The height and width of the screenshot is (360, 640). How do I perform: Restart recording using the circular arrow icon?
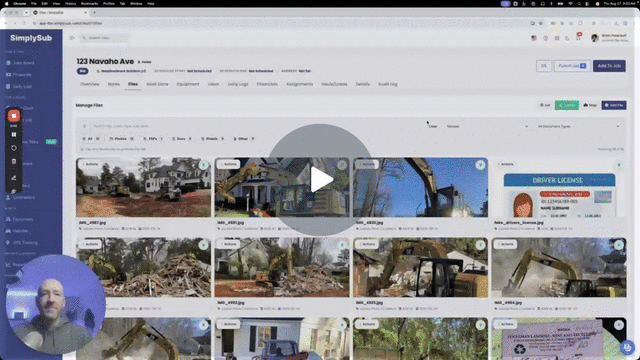[14, 148]
